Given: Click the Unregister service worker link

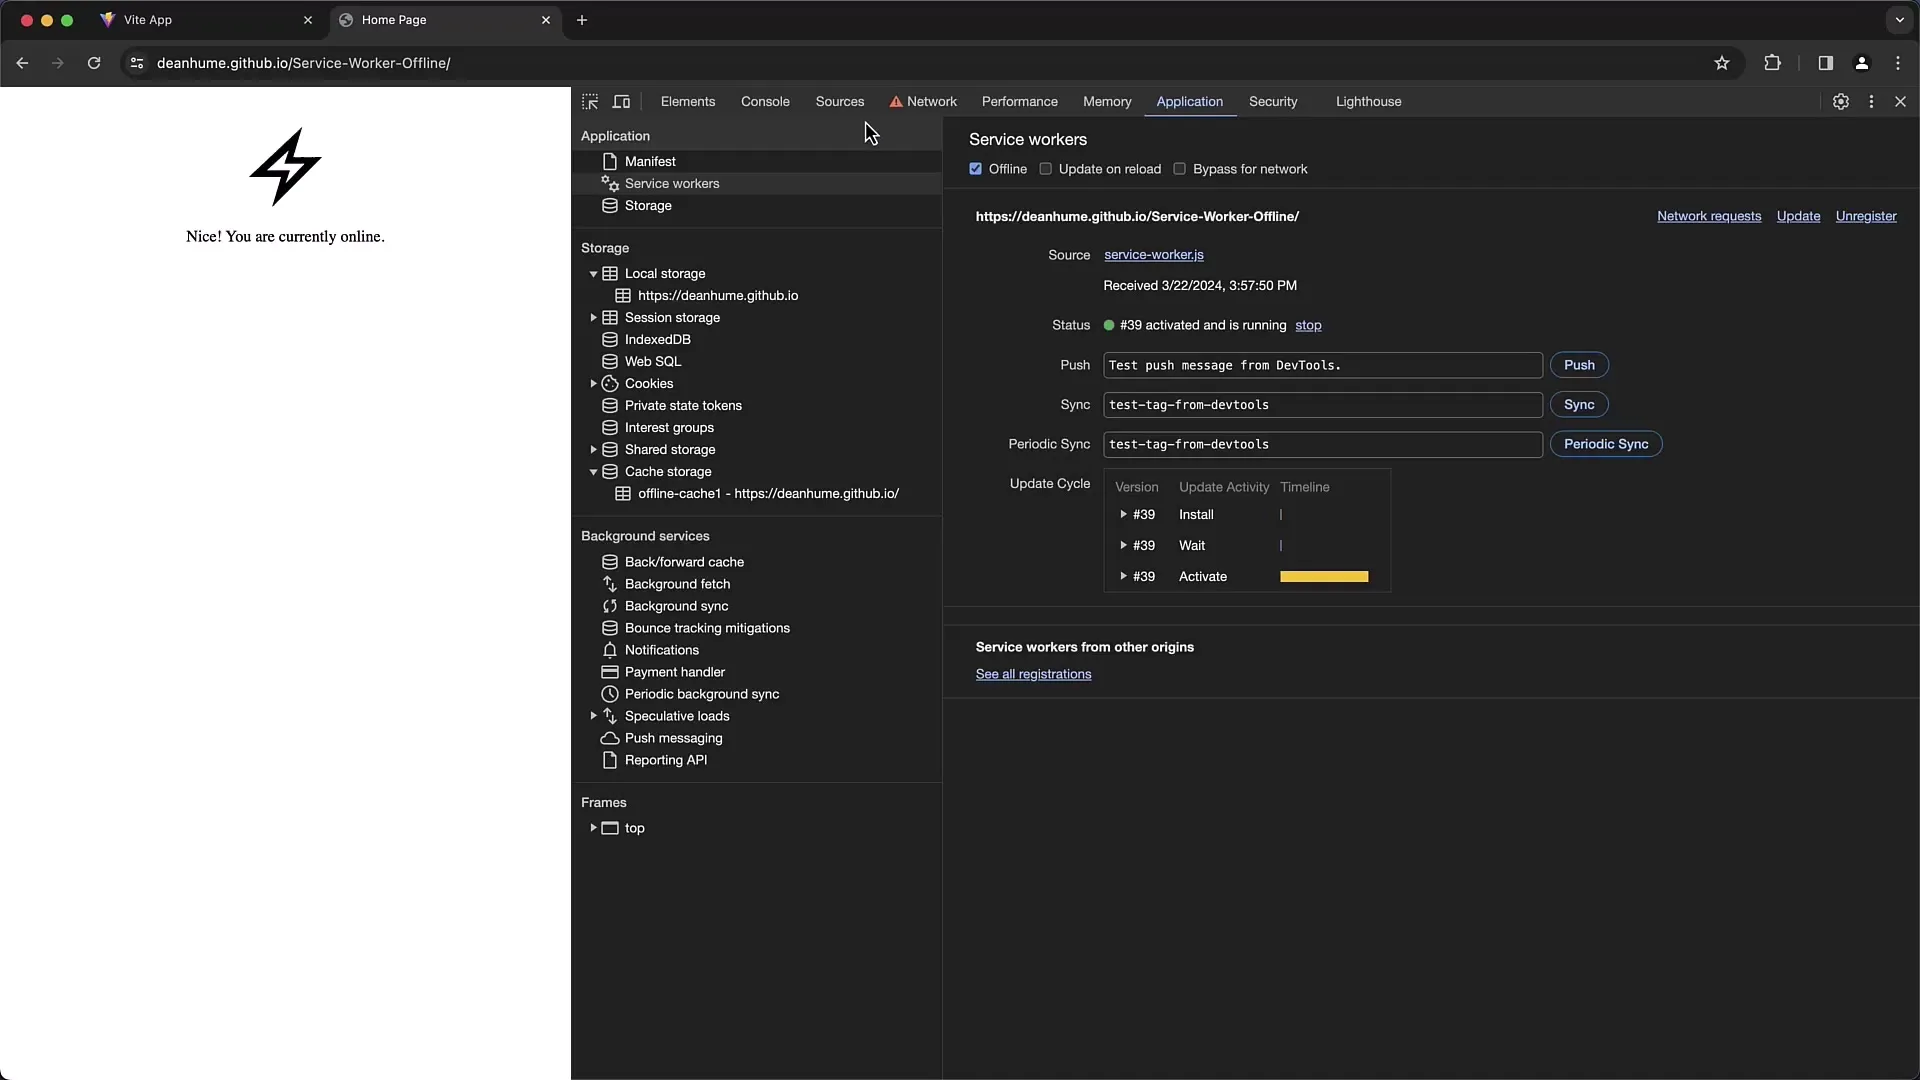Looking at the screenshot, I should (x=1869, y=215).
